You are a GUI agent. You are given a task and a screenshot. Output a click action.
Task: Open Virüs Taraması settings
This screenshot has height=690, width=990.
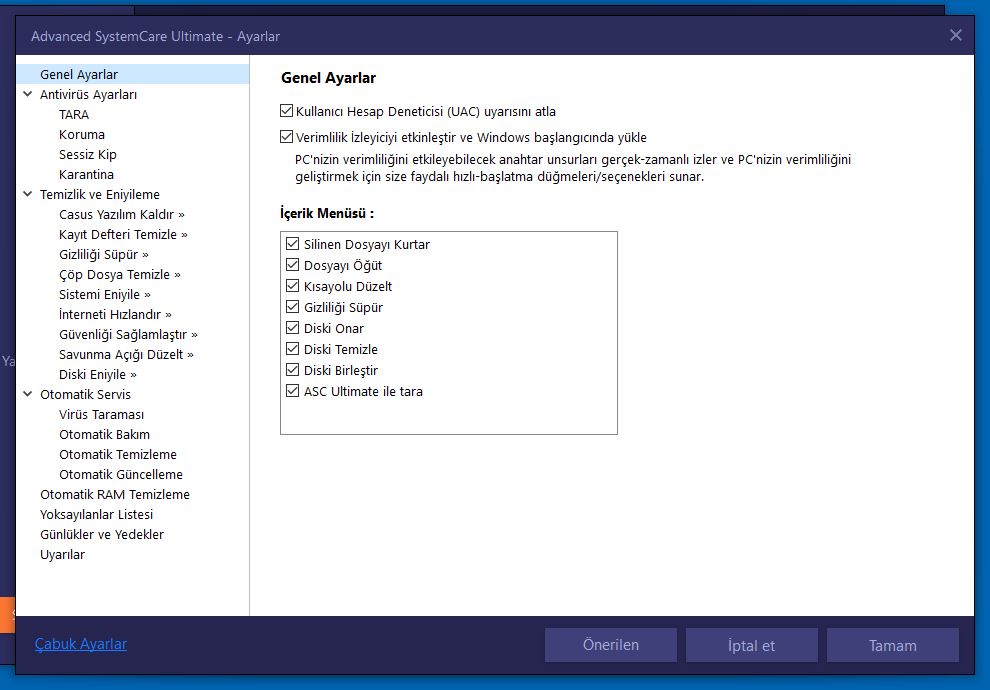tap(101, 415)
